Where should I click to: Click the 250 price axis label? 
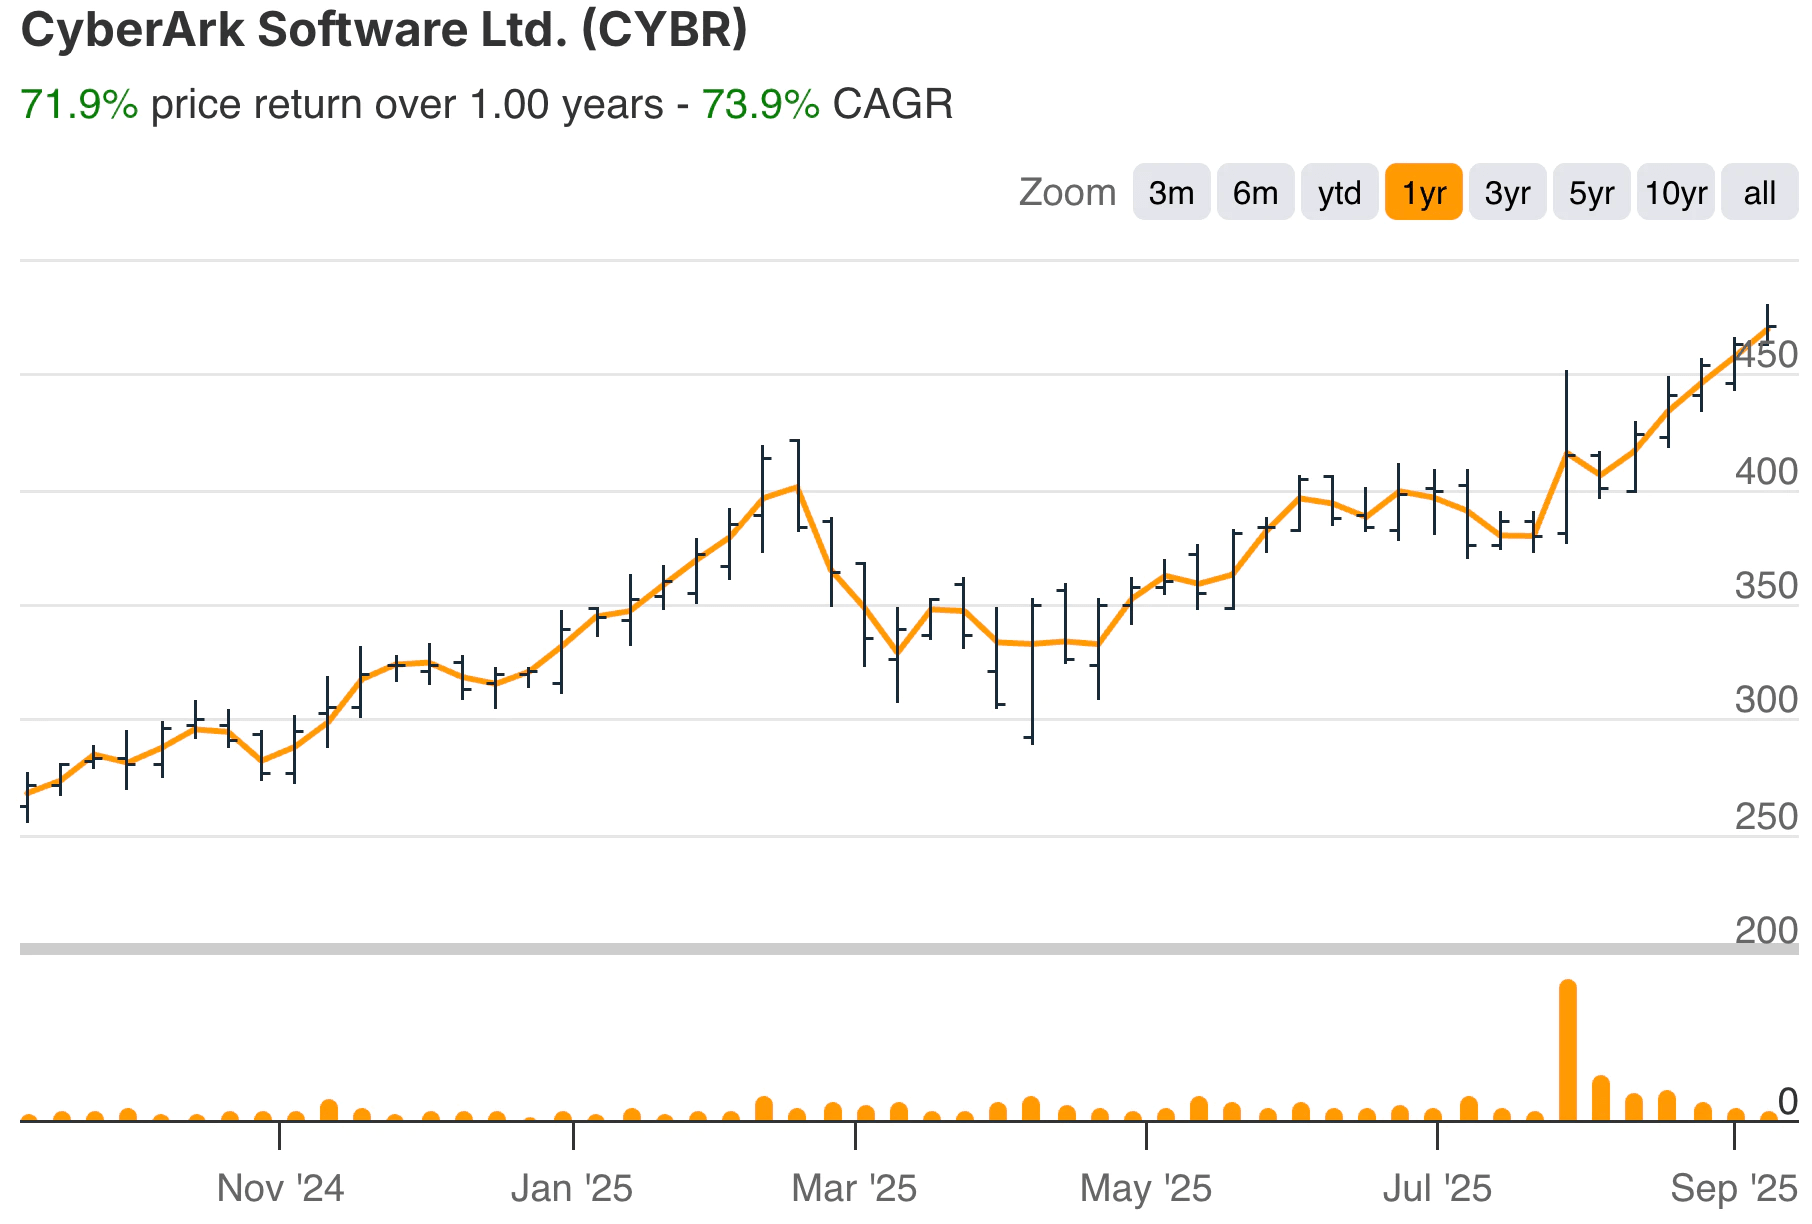click(x=1766, y=817)
